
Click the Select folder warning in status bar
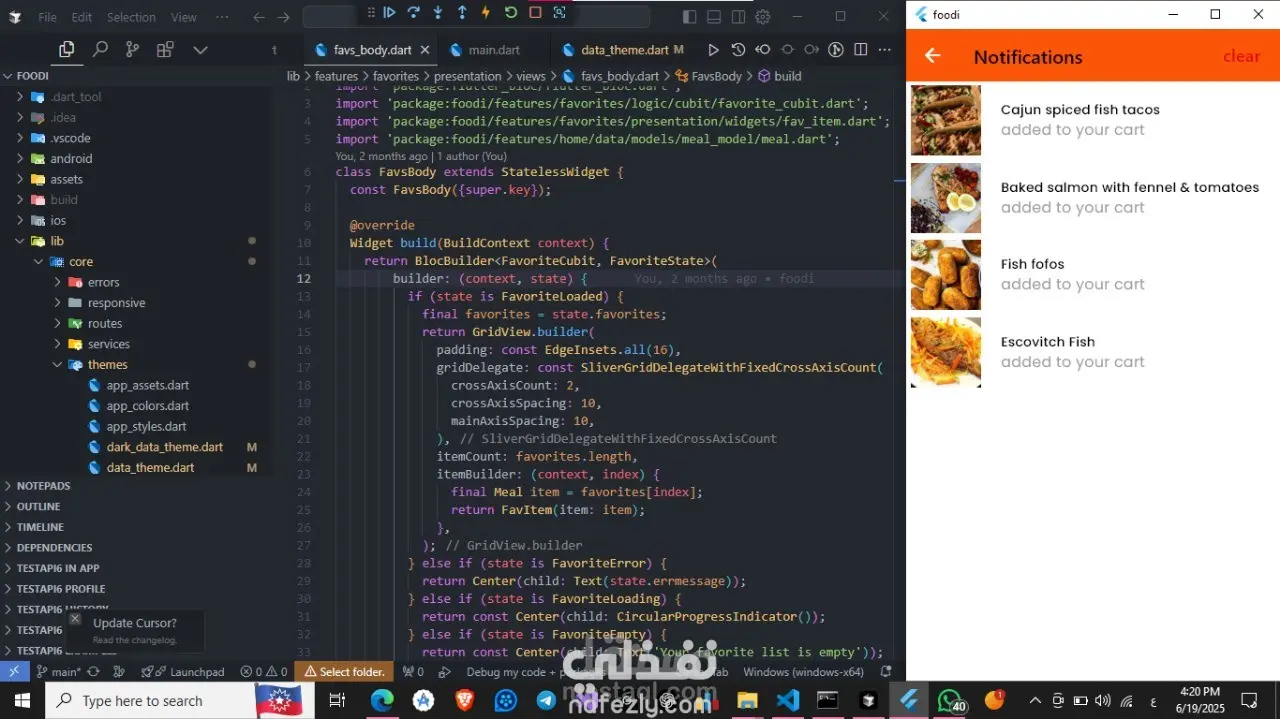(x=345, y=672)
